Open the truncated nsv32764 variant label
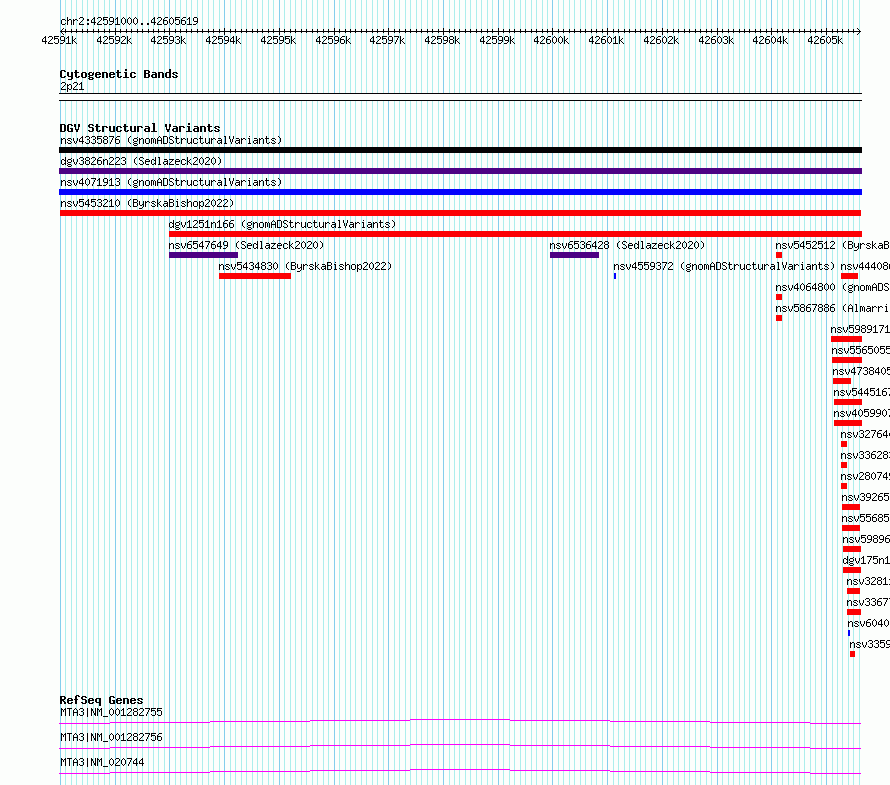Viewport: 890px width, 785px height. click(x=865, y=434)
